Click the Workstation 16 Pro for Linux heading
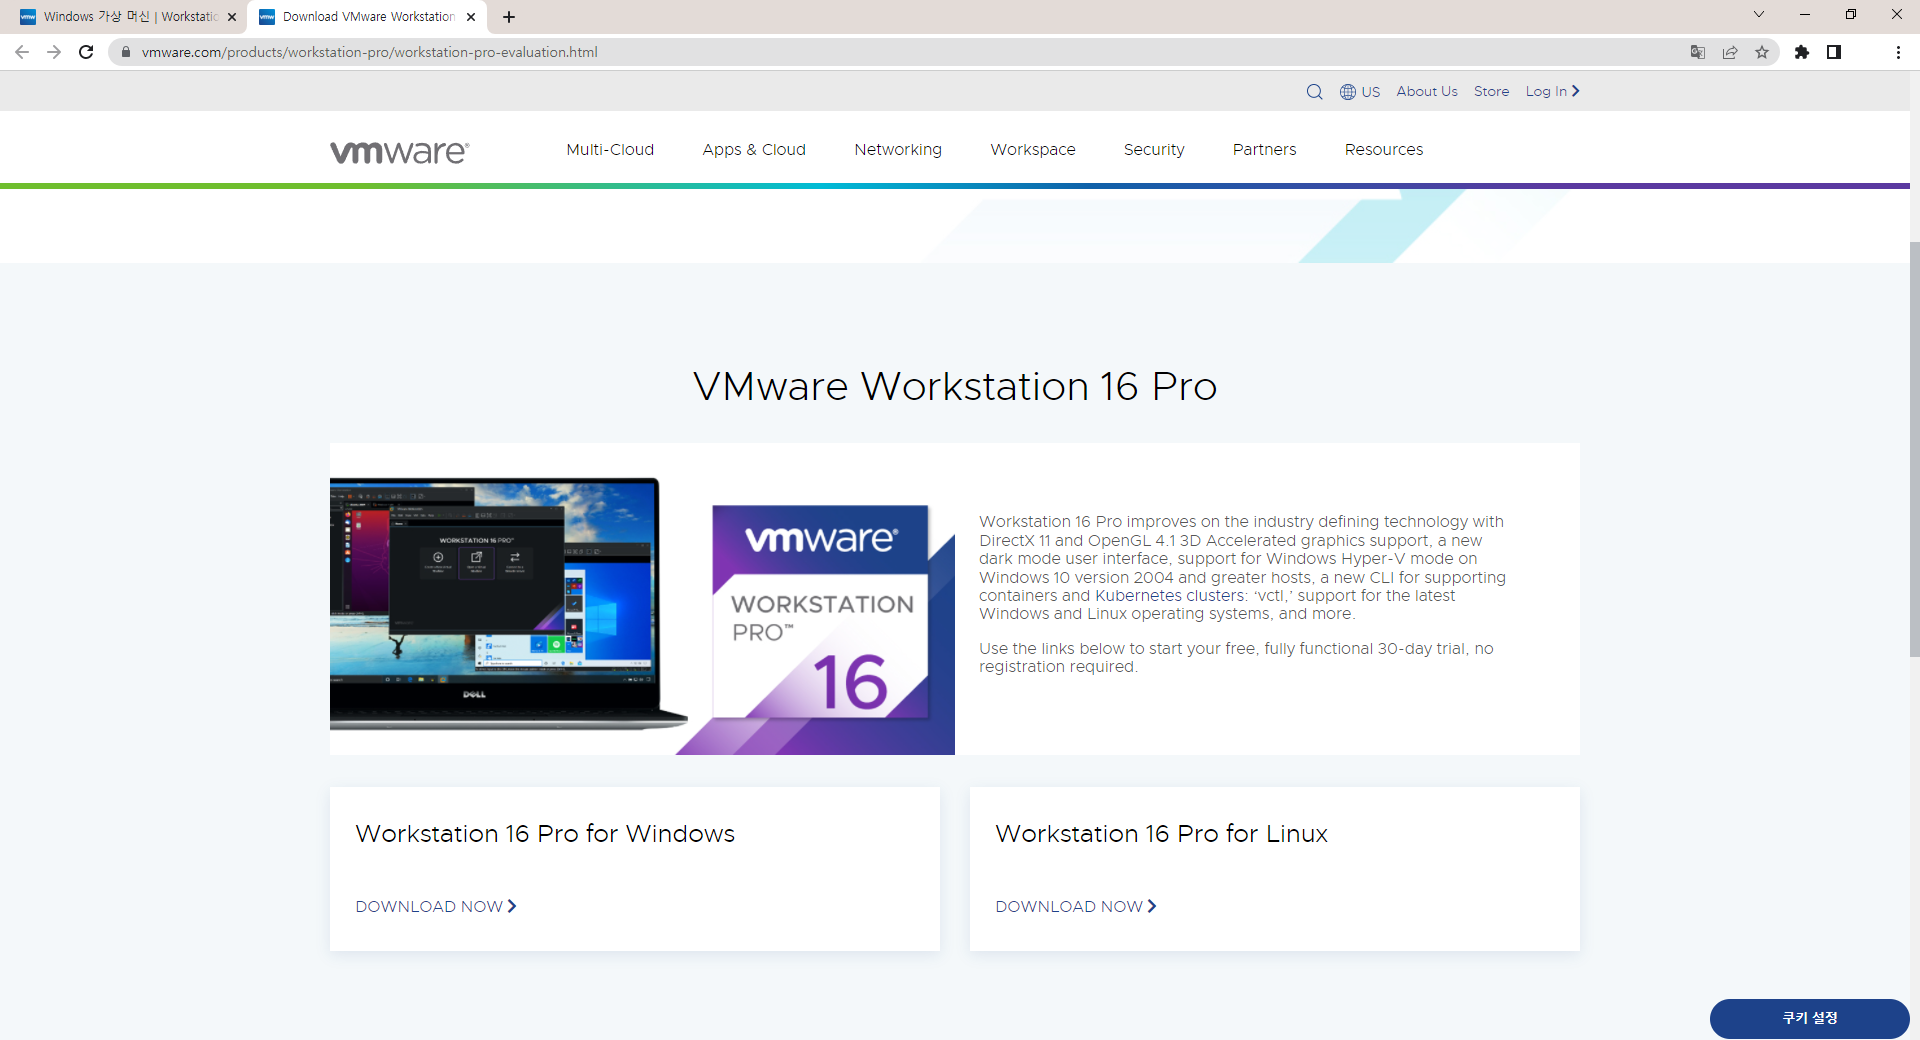1920x1040 pixels. [1161, 833]
